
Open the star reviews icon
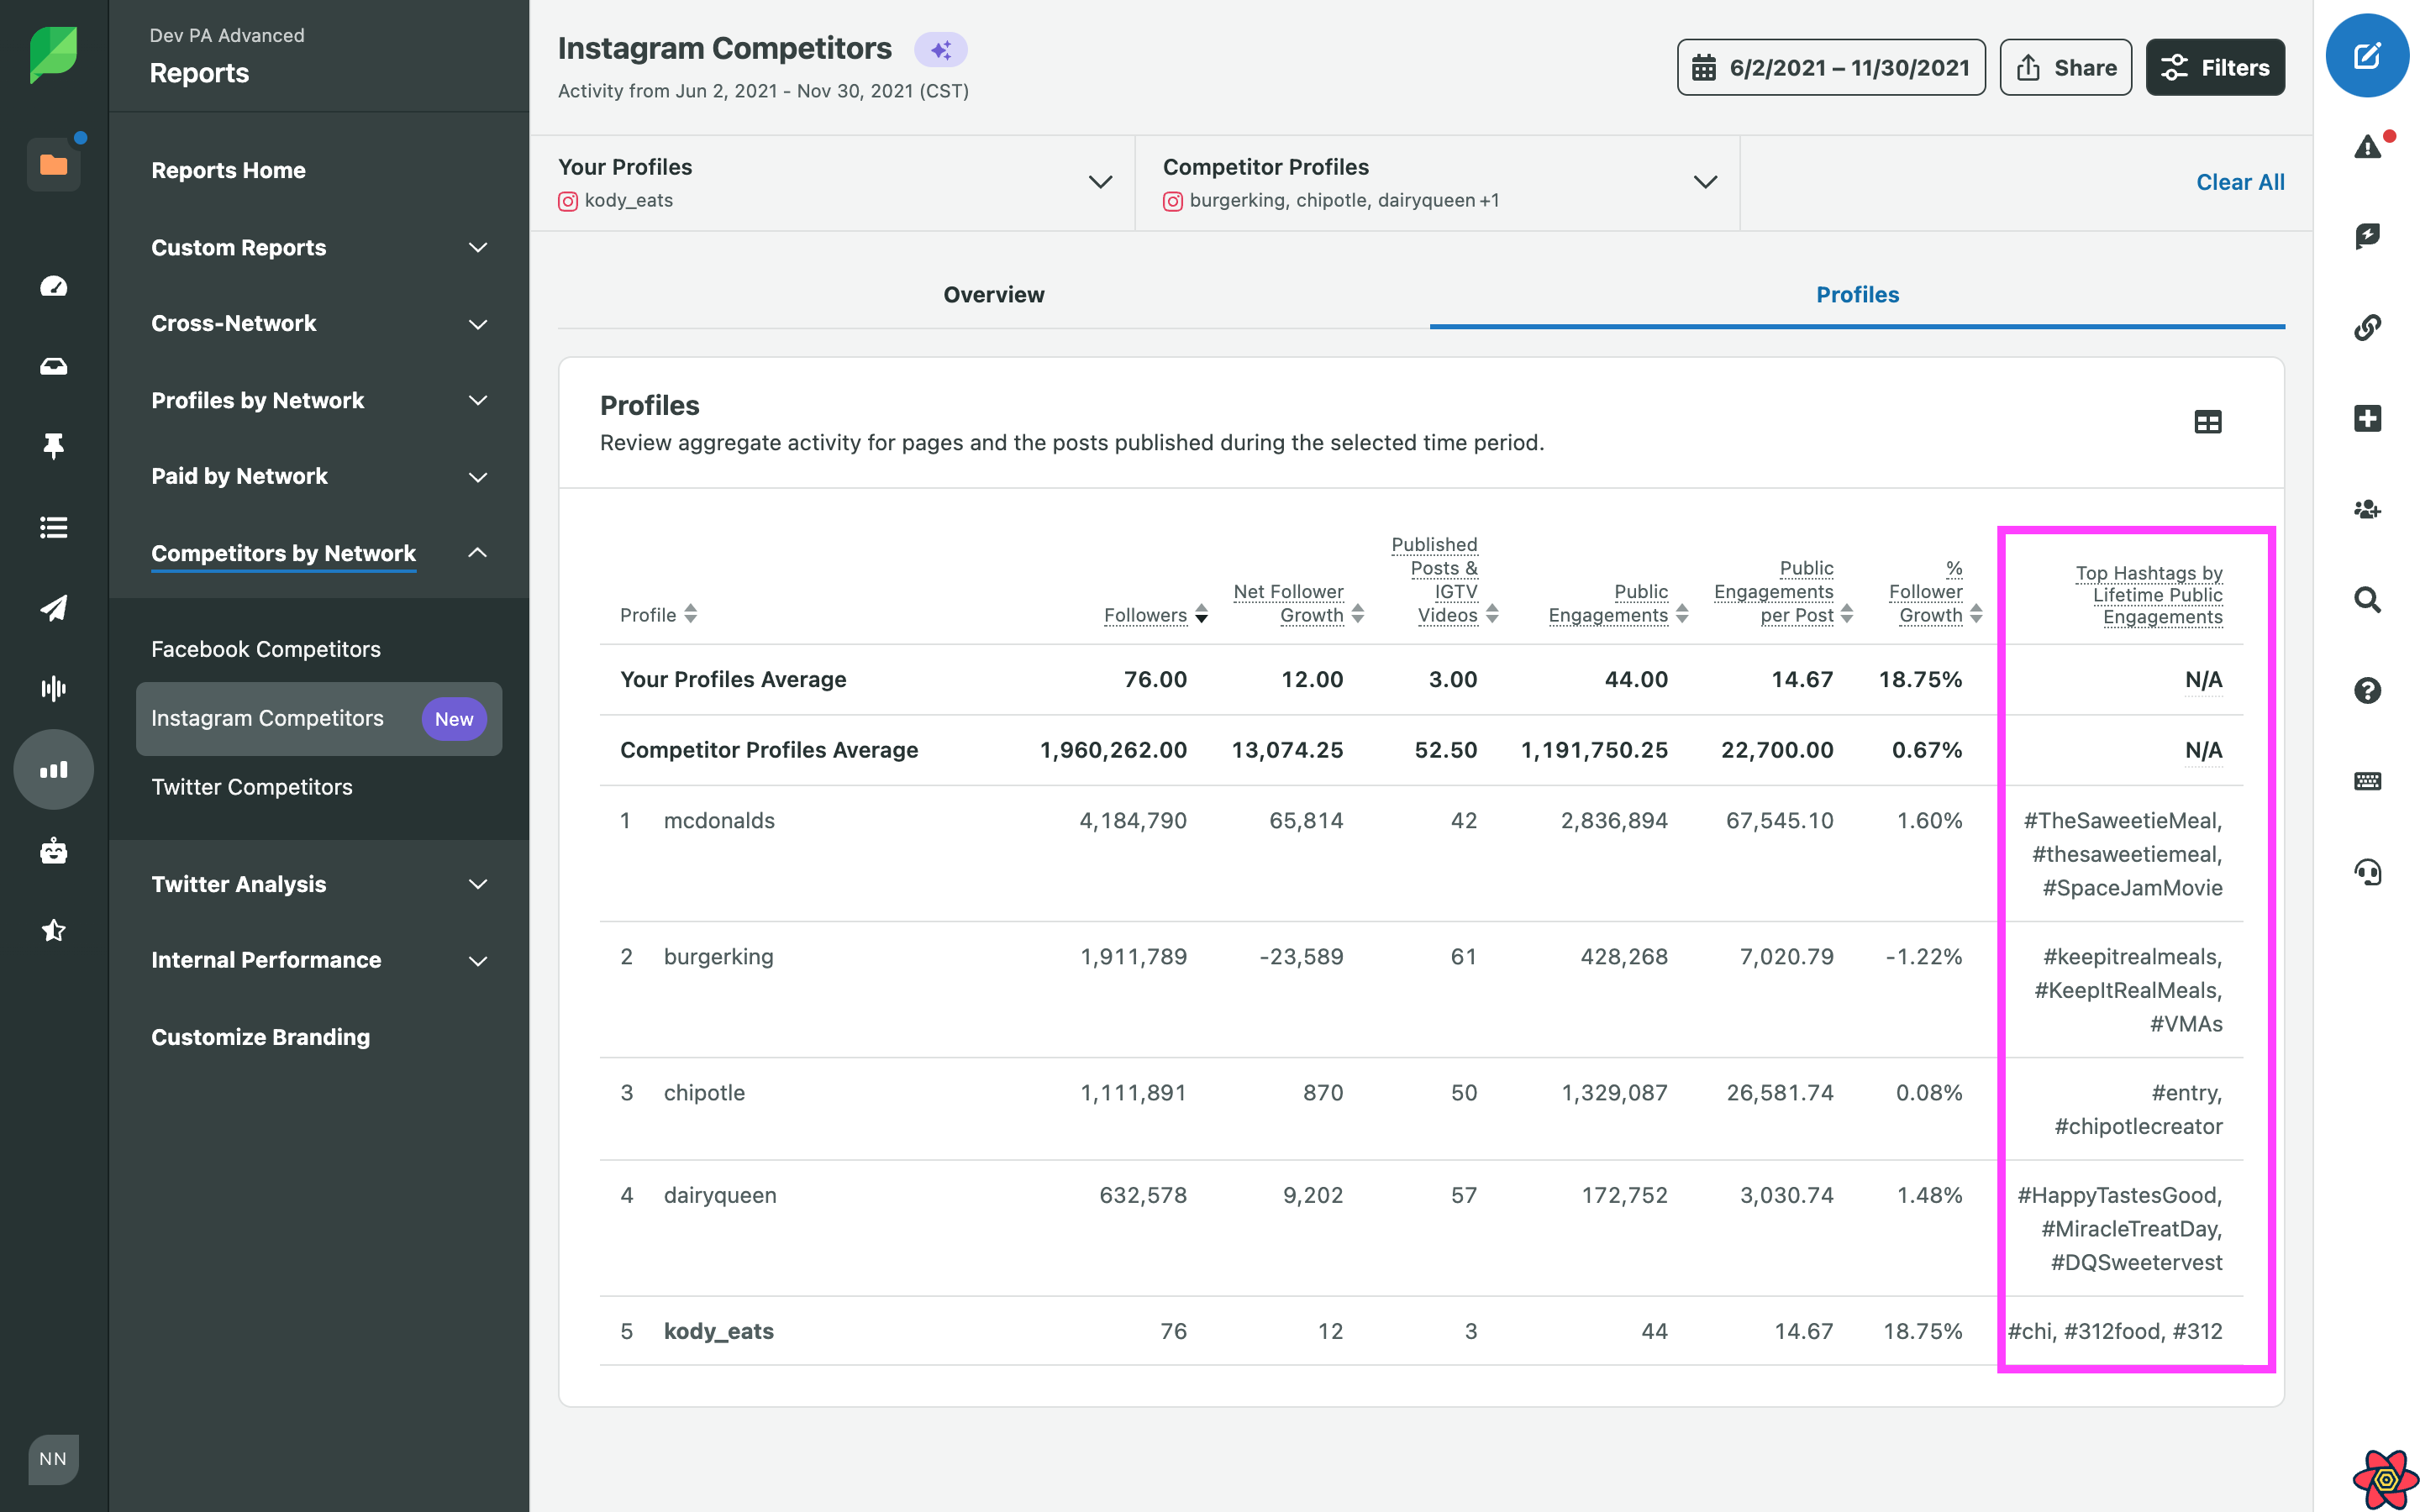[53, 931]
